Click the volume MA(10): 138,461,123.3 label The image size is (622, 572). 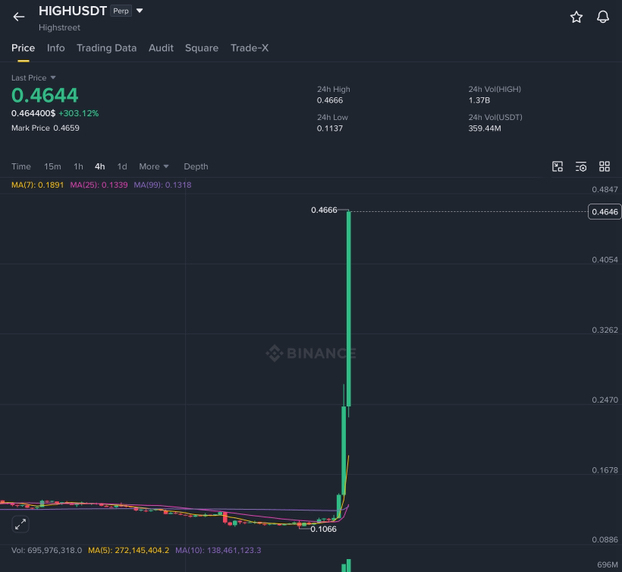tap(218, 550)
